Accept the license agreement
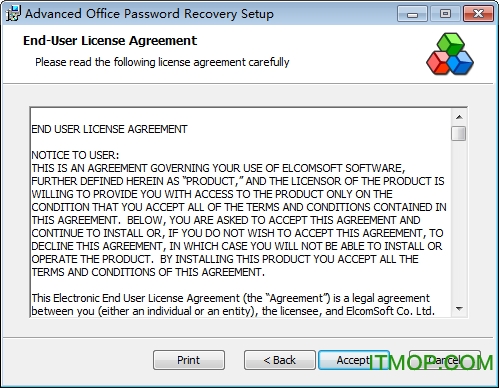Image resolution: width=499 pixels, height=388 pixels. [x=354, y=360]
